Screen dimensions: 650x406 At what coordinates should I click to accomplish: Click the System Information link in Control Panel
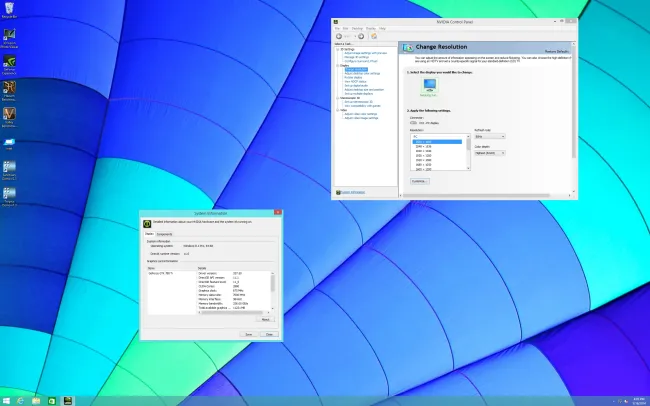click(x=353, y=192)
